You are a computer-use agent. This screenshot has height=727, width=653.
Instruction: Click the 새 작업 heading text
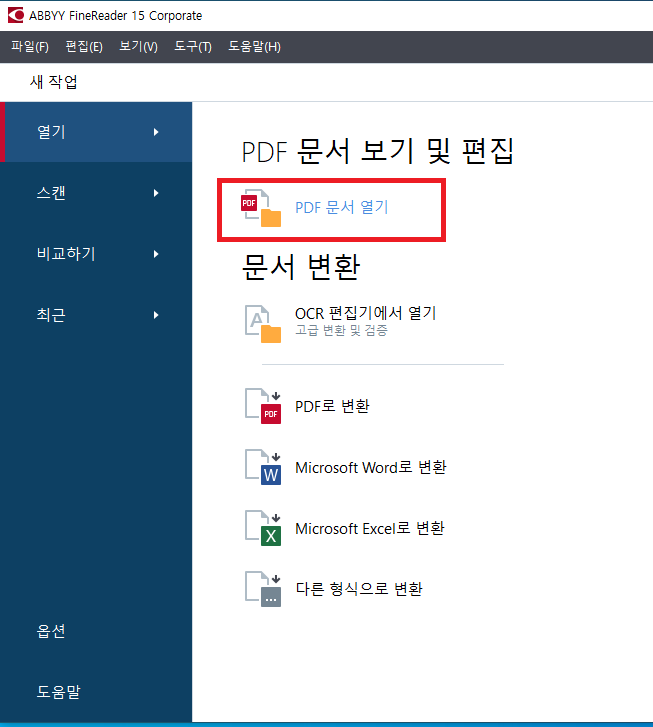click(x=54, y=82)
